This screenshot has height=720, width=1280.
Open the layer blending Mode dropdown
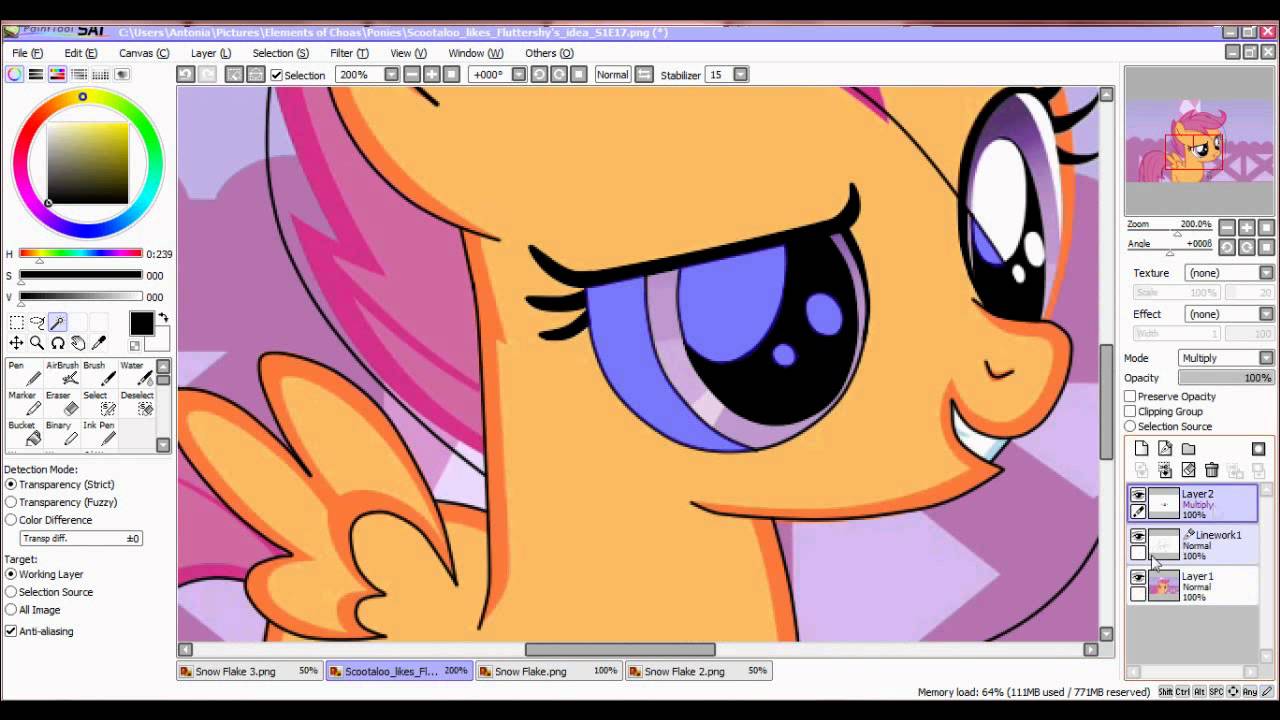click(1266, 358)
